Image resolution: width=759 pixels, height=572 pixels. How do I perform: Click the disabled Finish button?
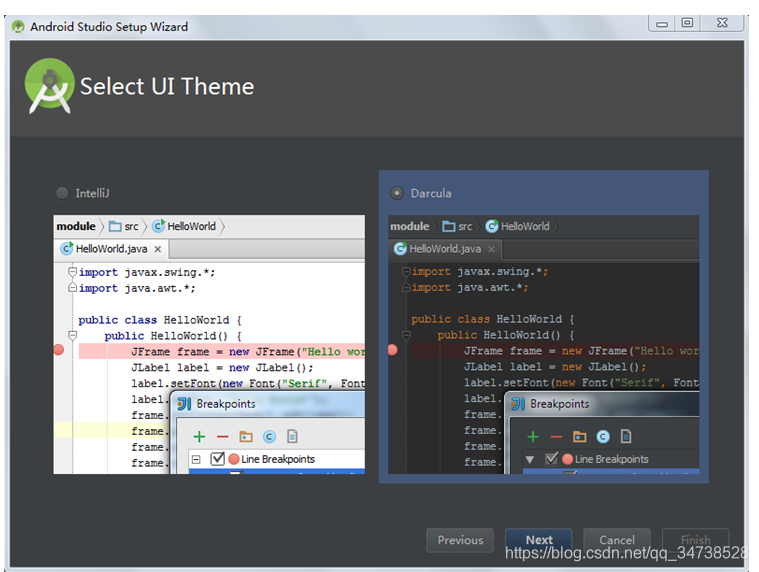(696, 540)
